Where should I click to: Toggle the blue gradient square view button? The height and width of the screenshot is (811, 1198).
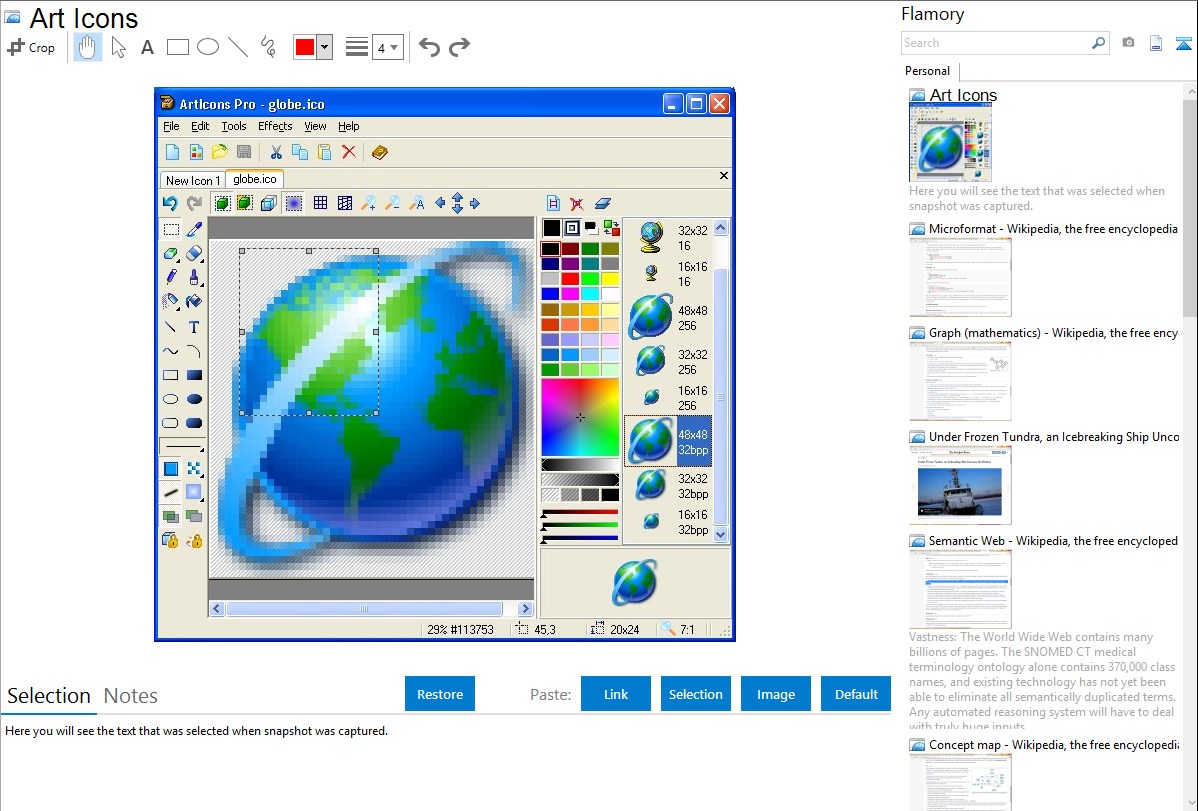pyautogui.click(x=293, y=203)
